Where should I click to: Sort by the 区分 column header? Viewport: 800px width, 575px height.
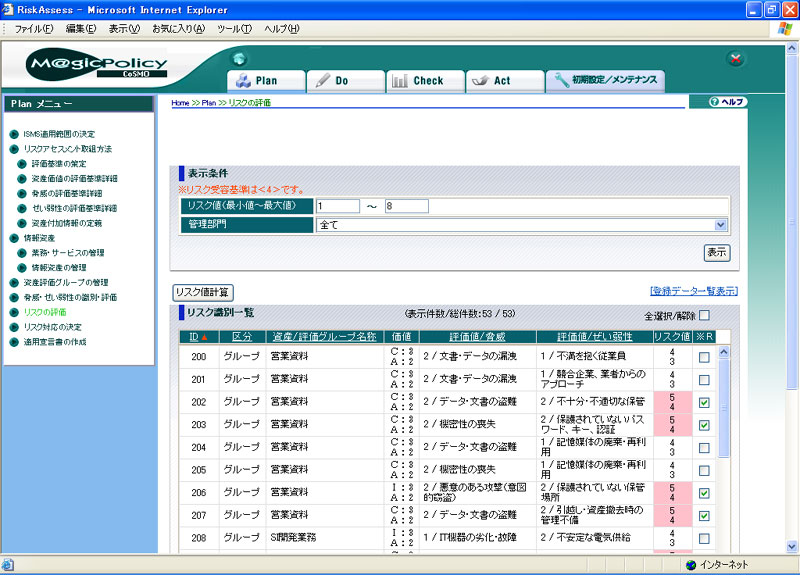(x=242, y=337)
